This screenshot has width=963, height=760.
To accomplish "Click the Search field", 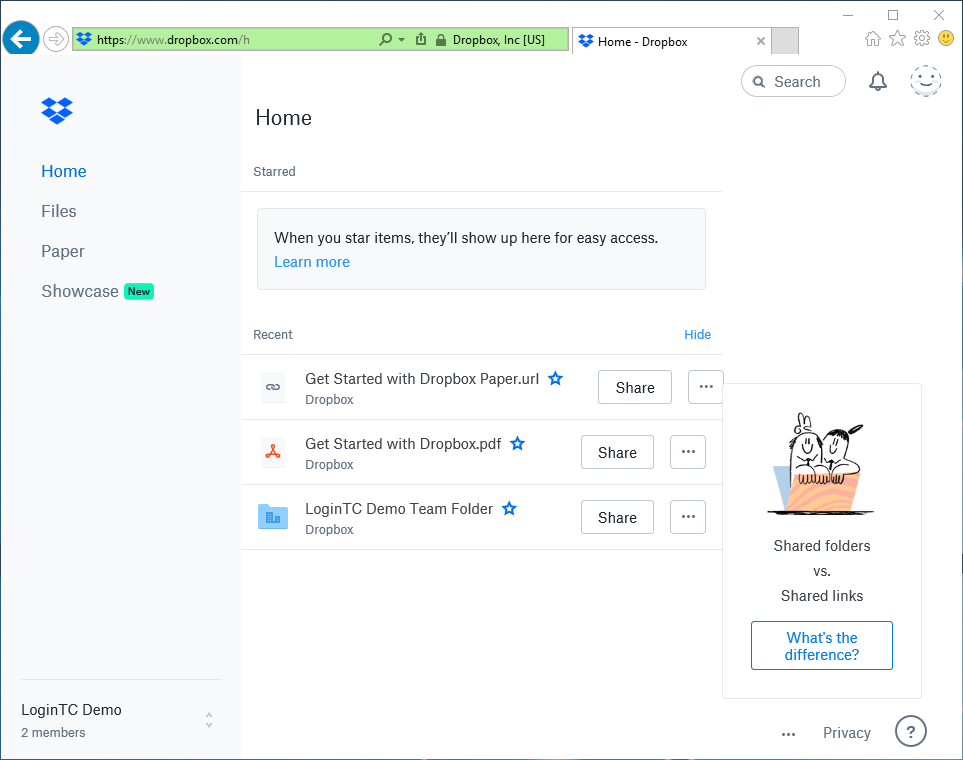I will click(793, 81).
